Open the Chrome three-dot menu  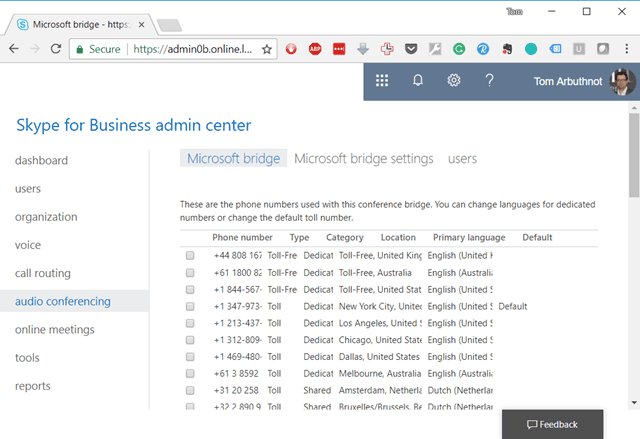(x=627, y=49)
